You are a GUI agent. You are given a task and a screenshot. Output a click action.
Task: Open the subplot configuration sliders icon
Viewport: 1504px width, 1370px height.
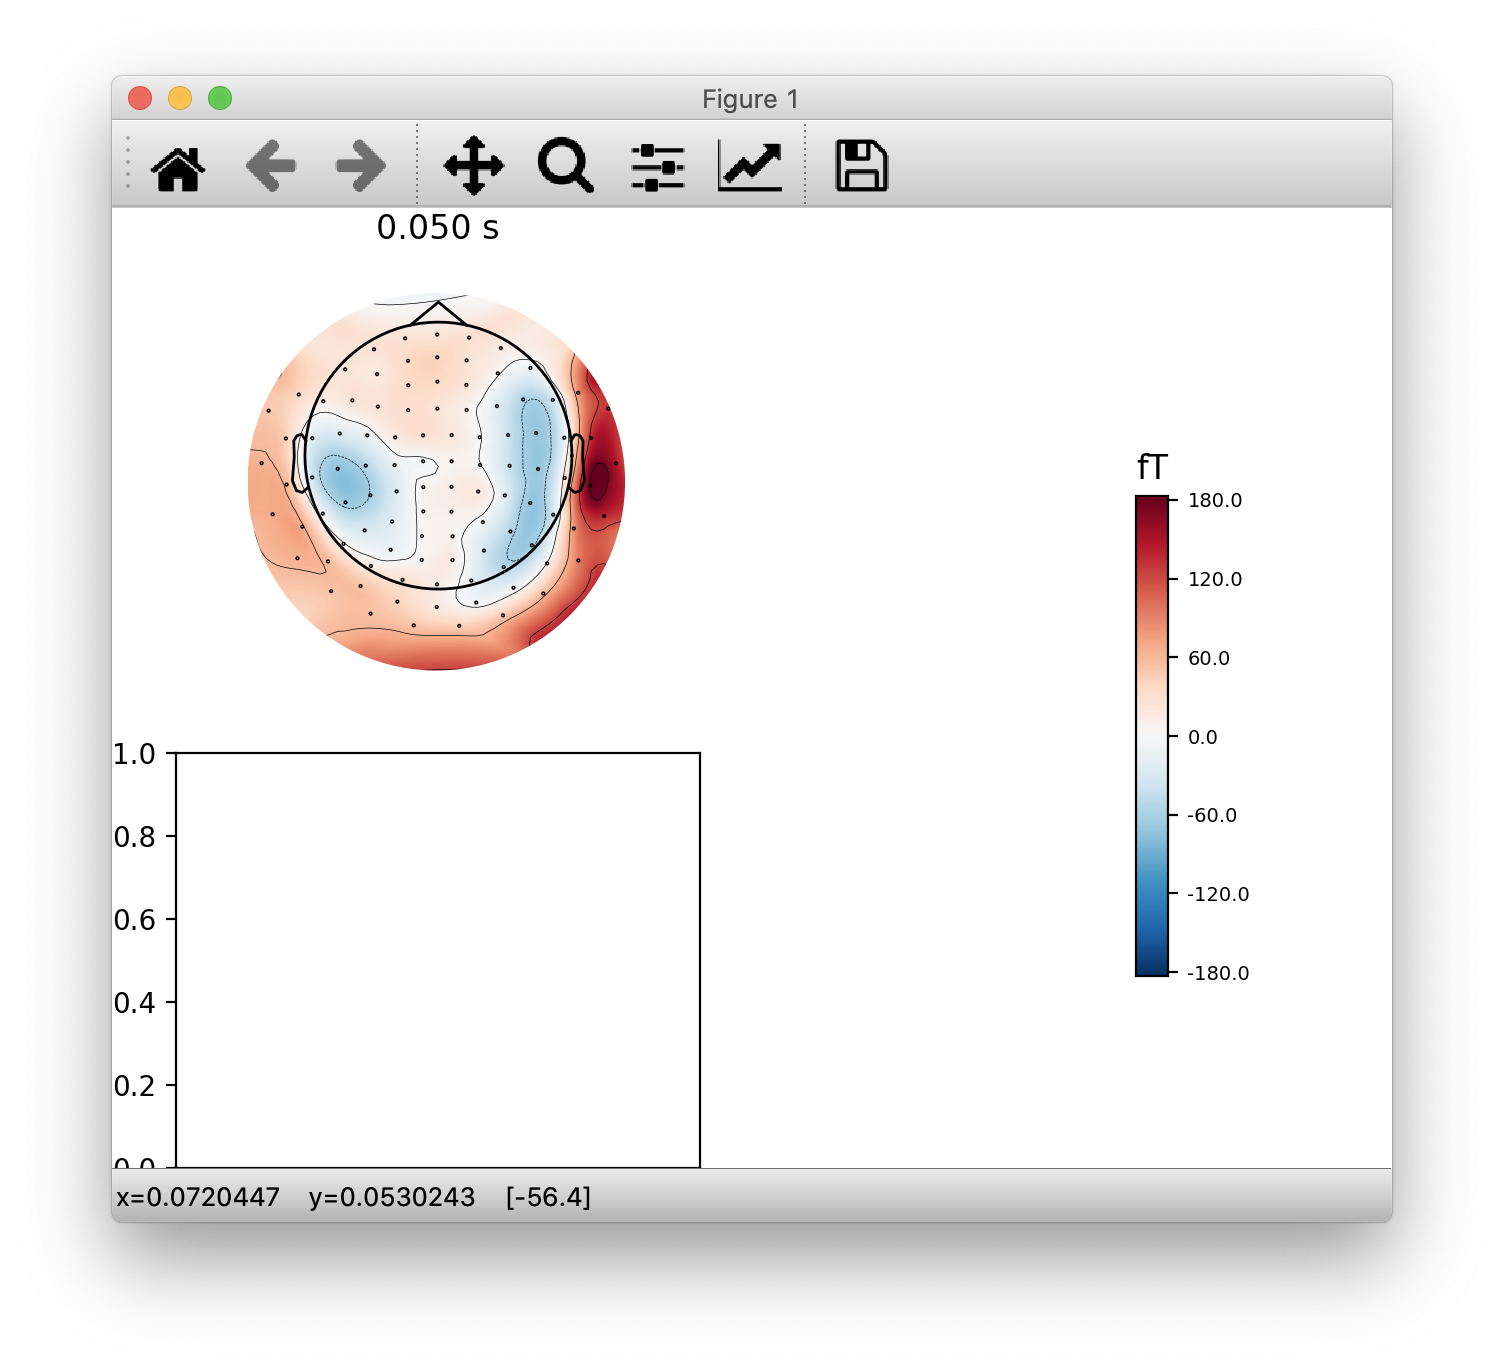[655, 166]
